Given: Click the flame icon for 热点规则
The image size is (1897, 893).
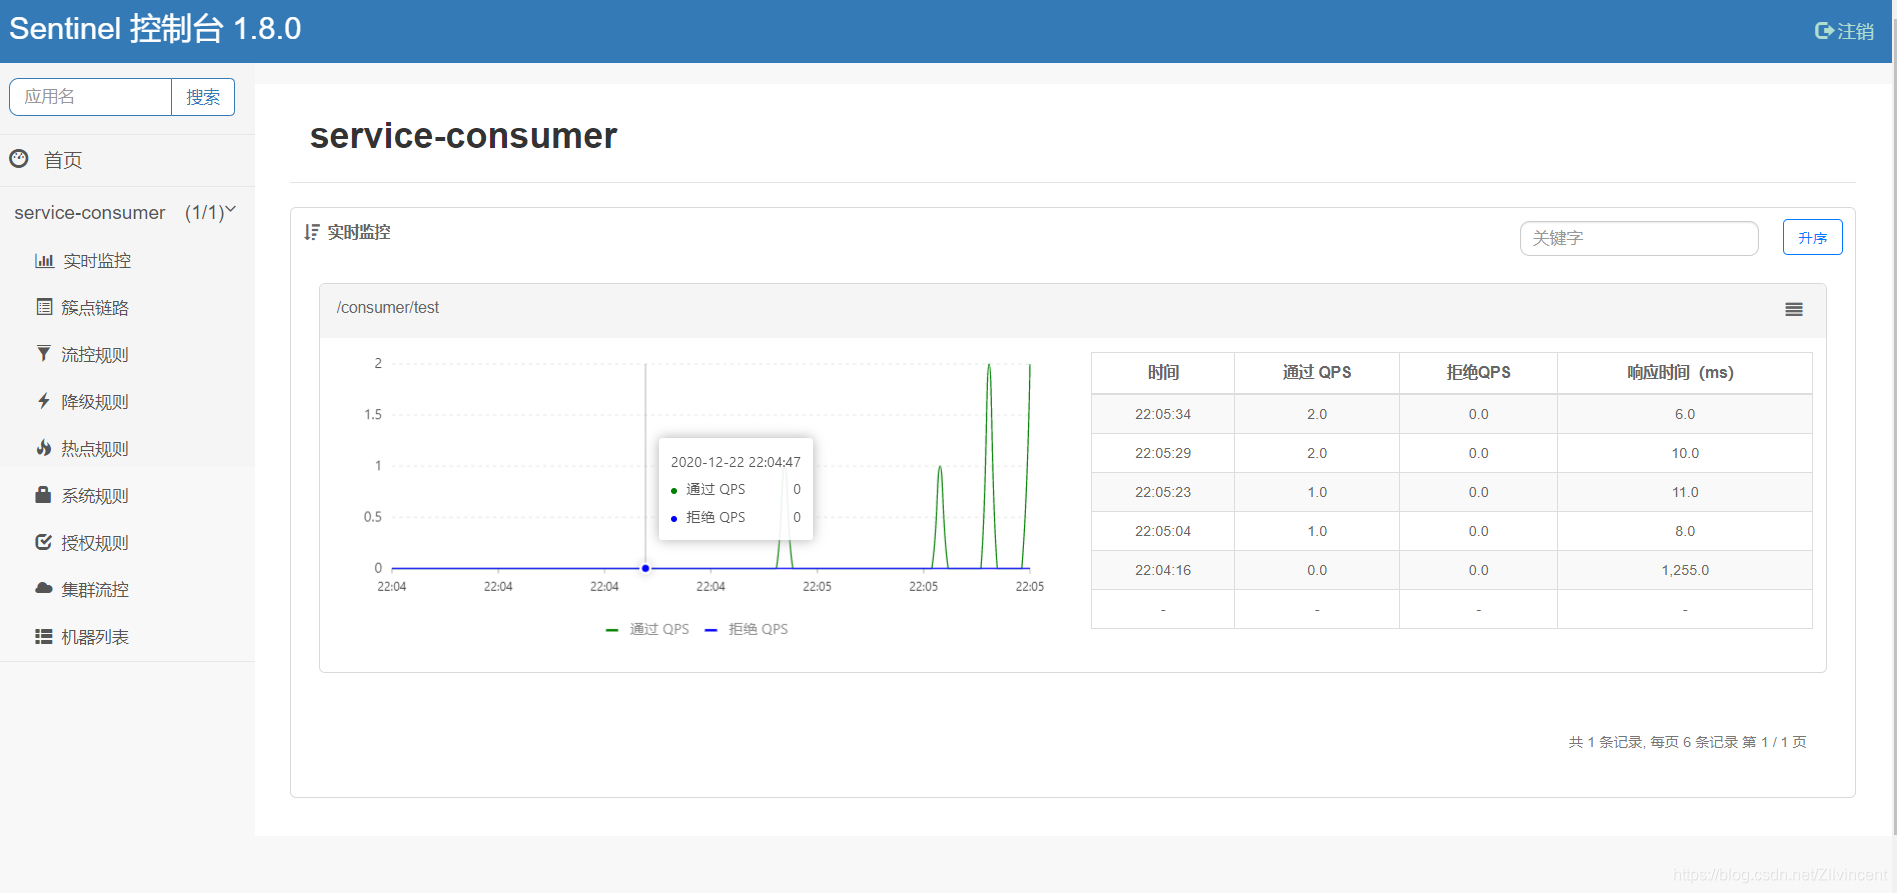Looking at the screenshot, I should (x=44, y=448).
